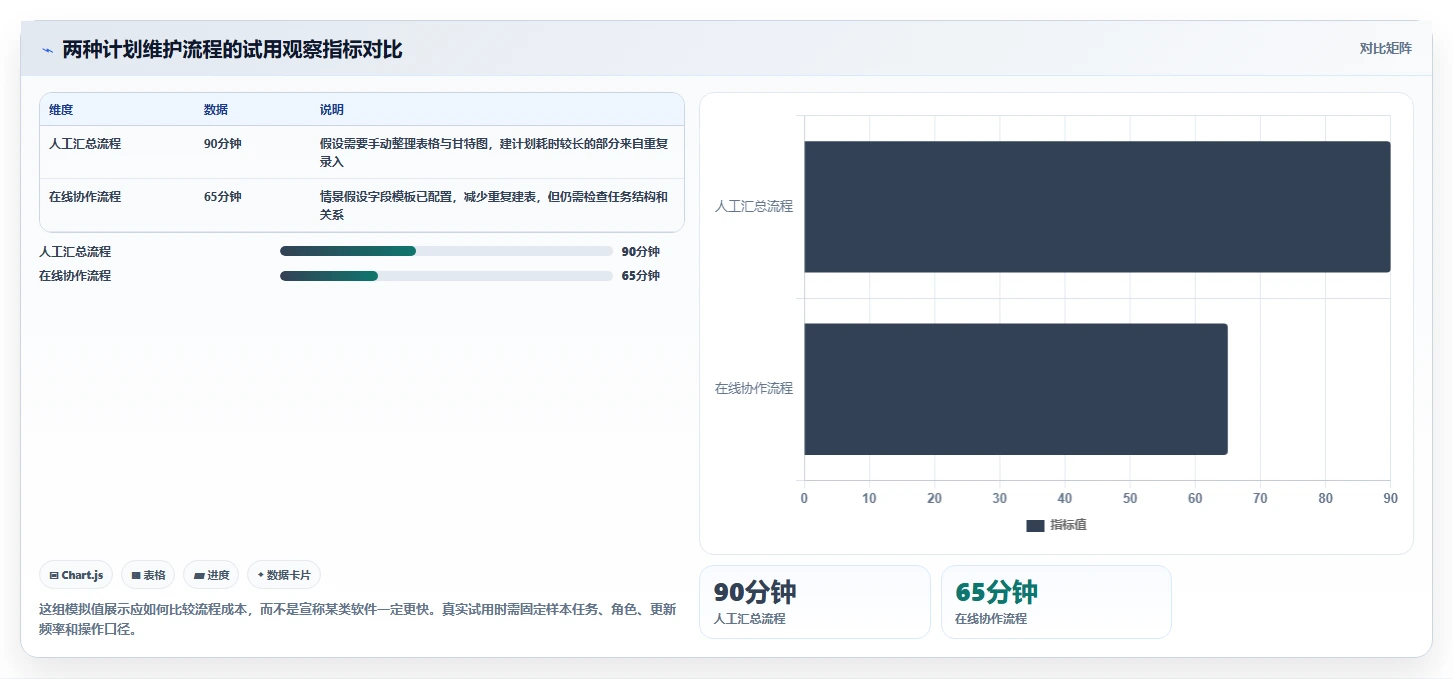
Task: Click the 对比矩阵 label in header
Action: click(1385, 48)
